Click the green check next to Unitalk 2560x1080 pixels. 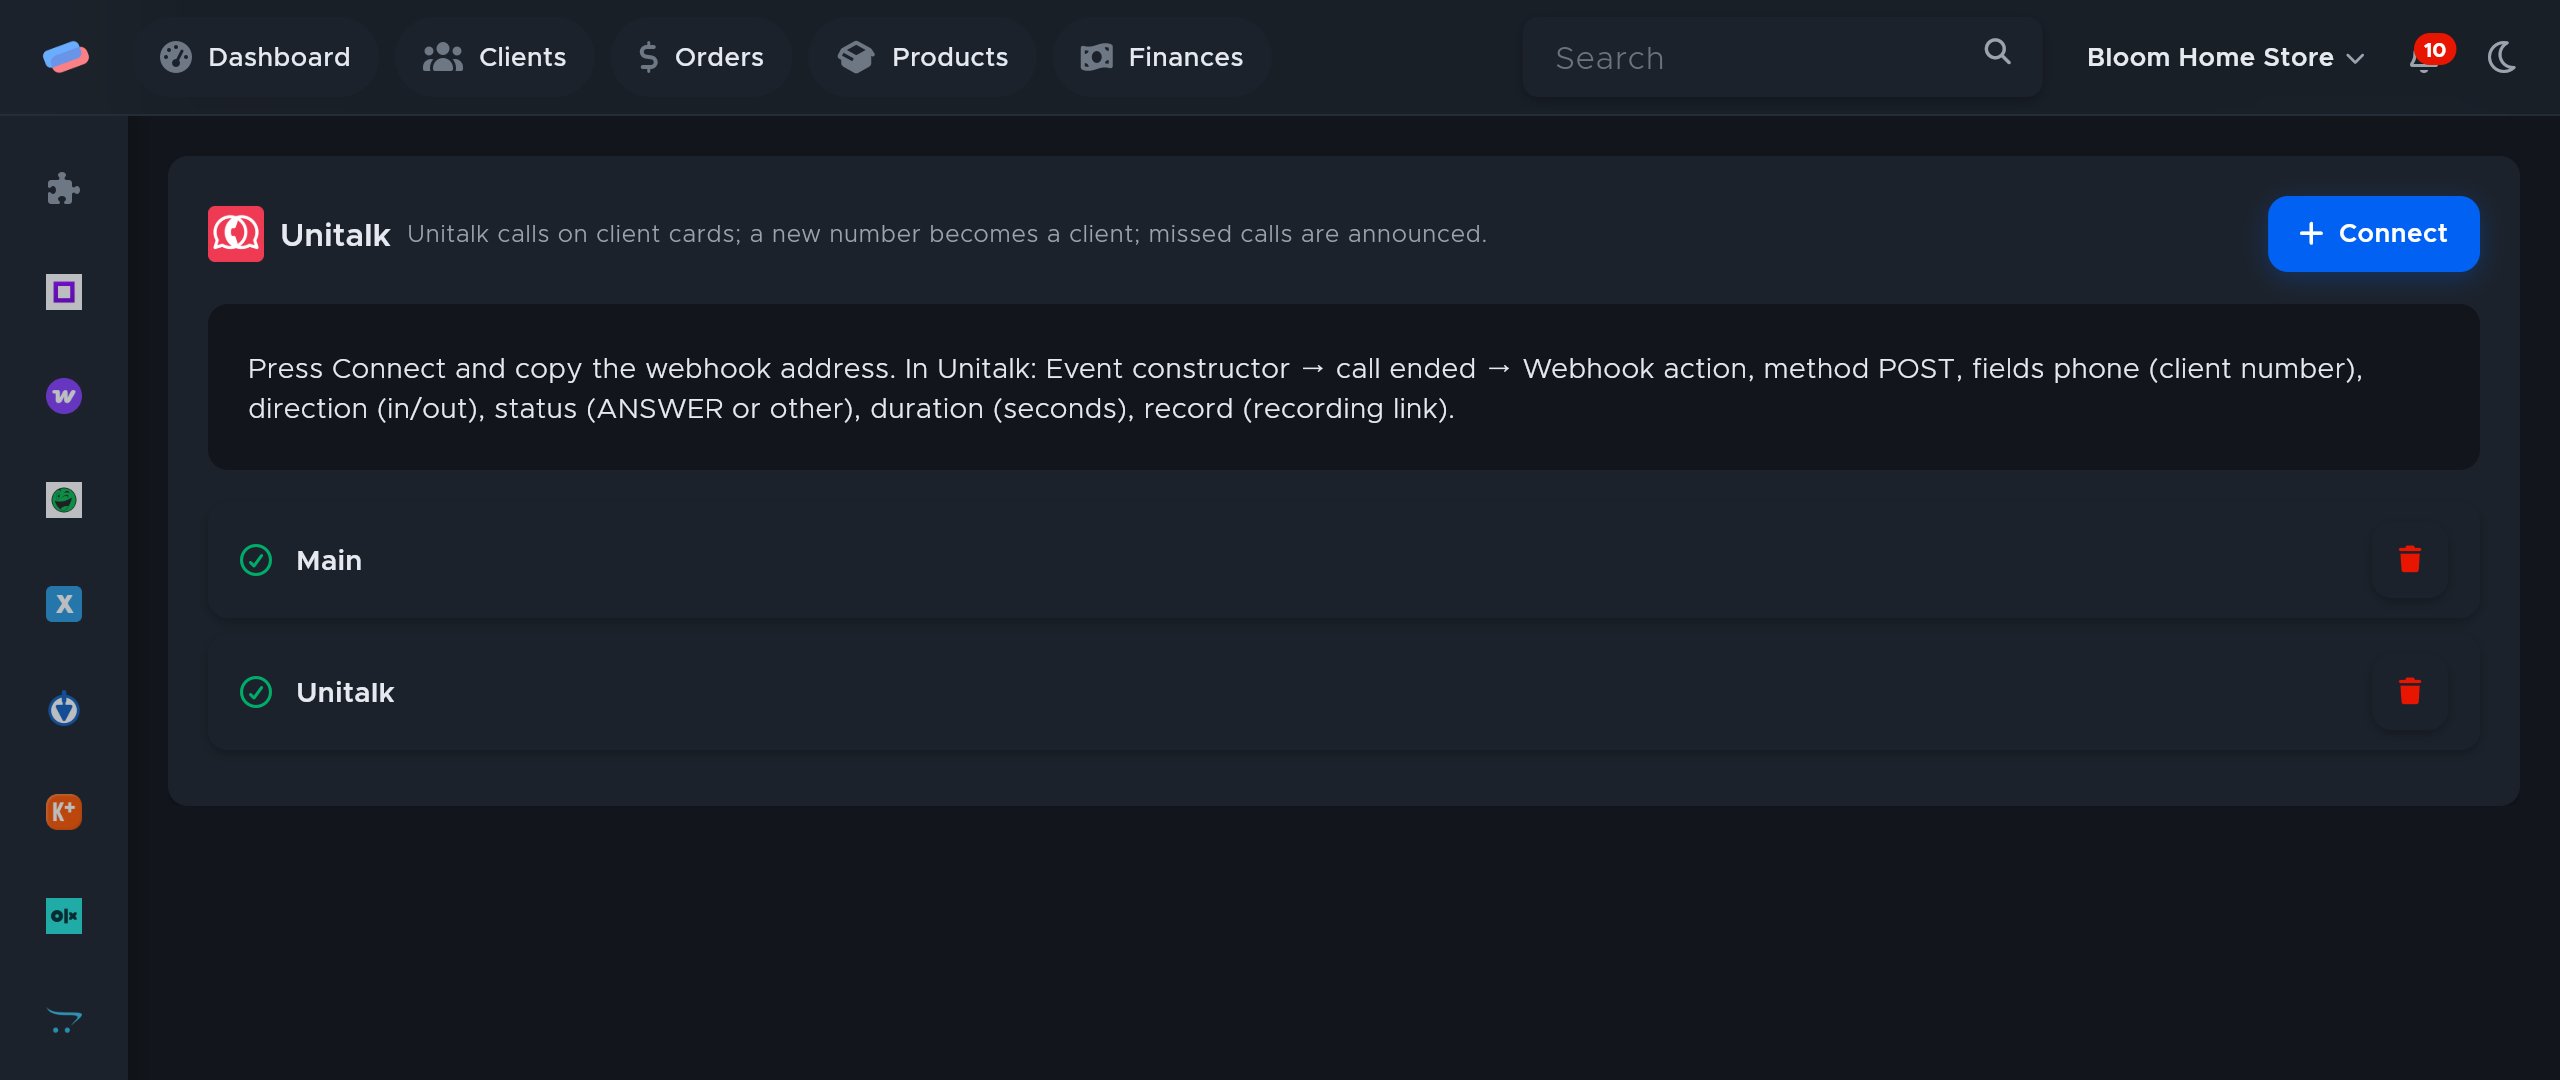pos(256,692)
